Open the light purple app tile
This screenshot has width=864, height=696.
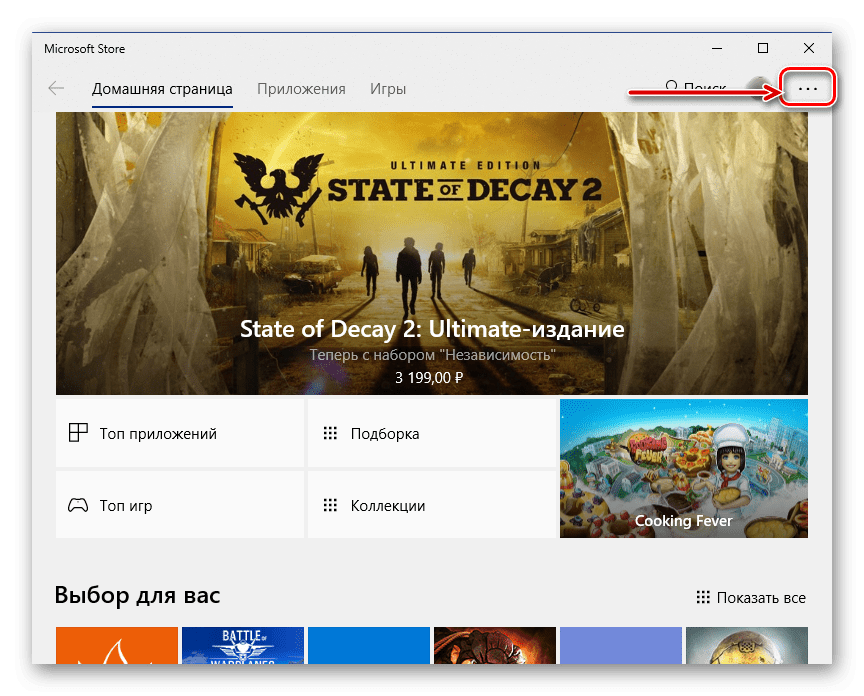click(620, 646)
